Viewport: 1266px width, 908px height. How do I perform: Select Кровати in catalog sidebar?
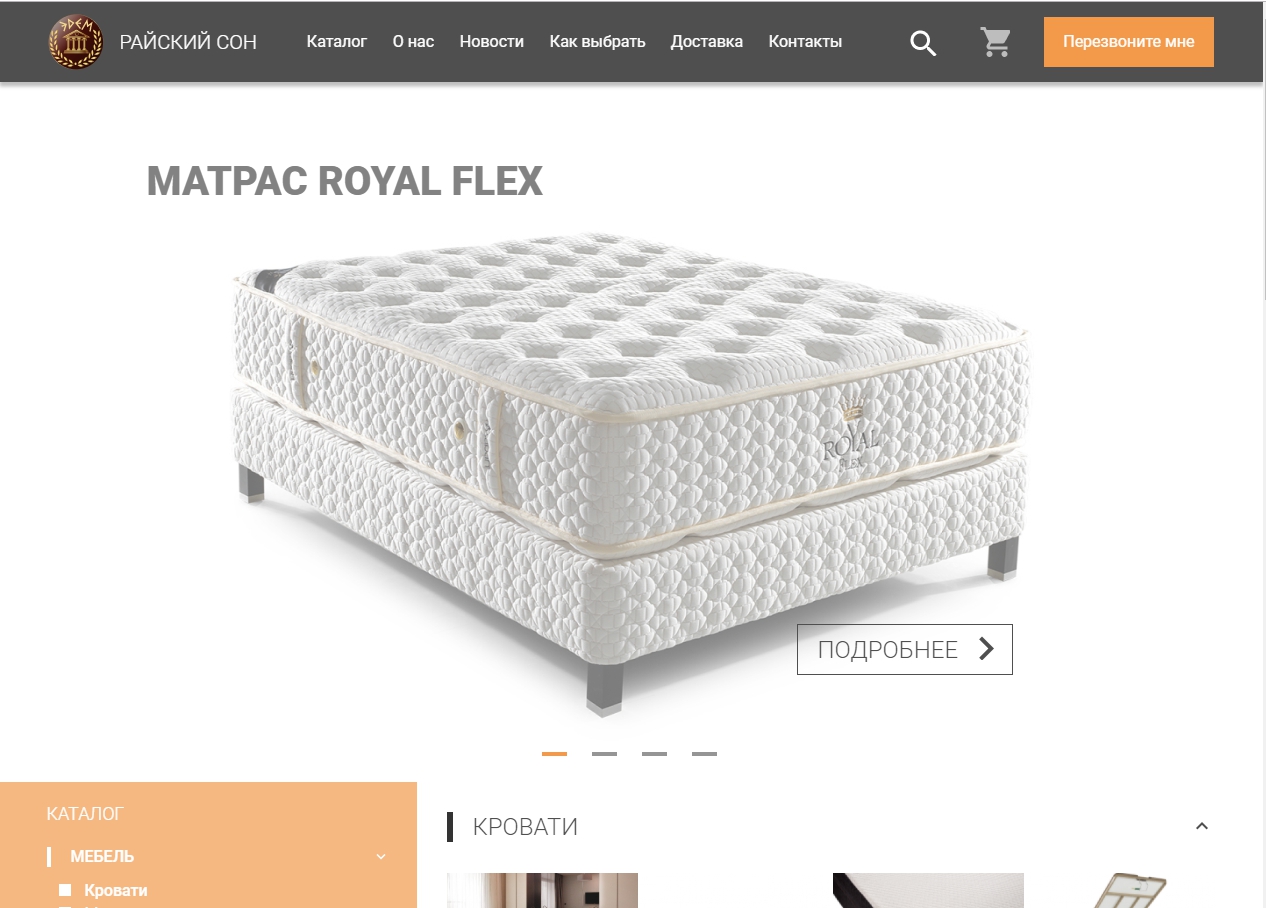[x=115, y=890]
